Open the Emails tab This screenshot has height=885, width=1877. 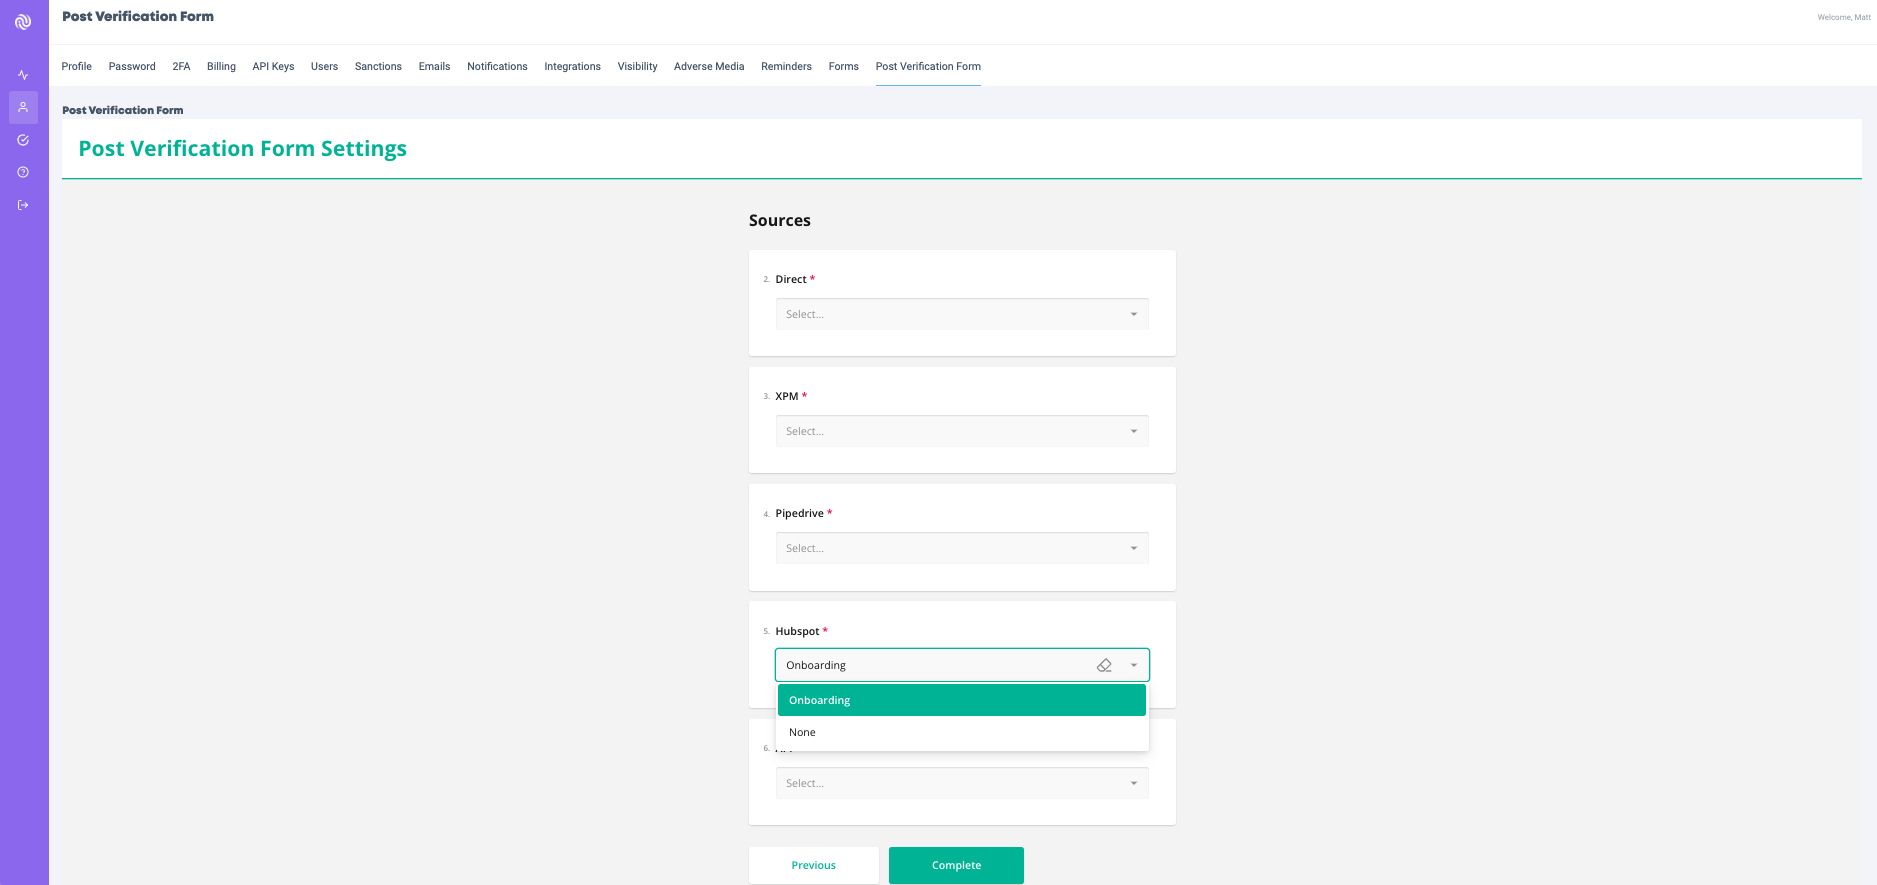434,66
